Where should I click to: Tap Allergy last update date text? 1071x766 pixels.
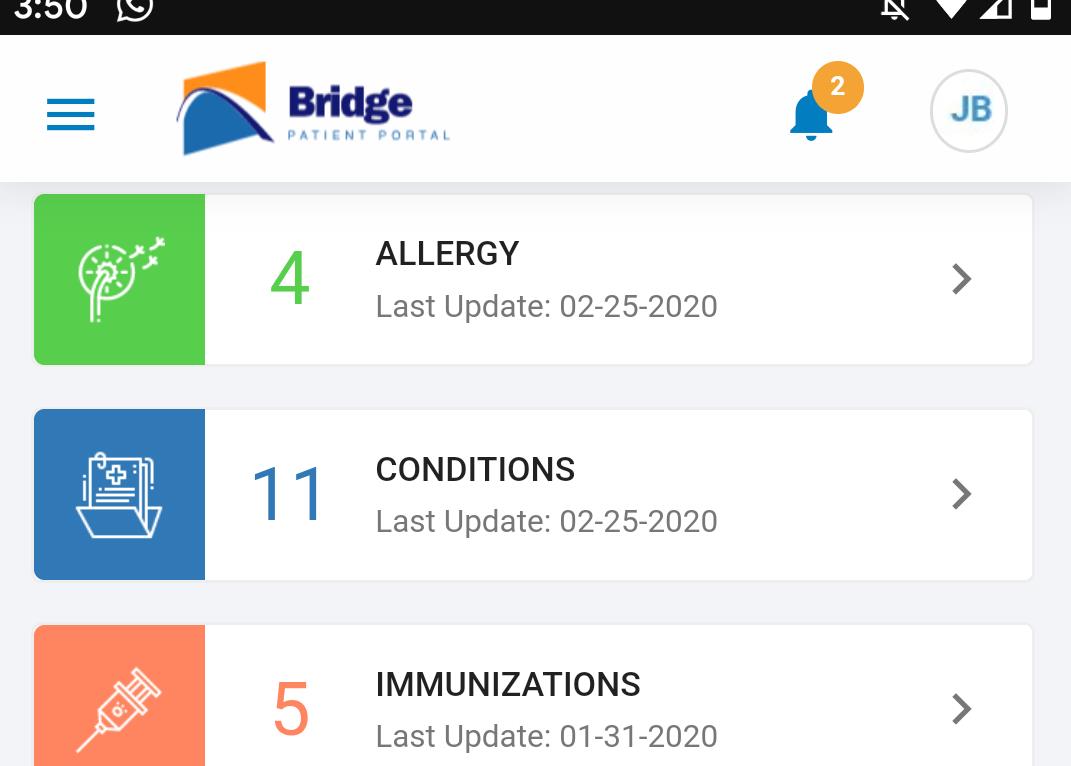click(x=546, y=306)
